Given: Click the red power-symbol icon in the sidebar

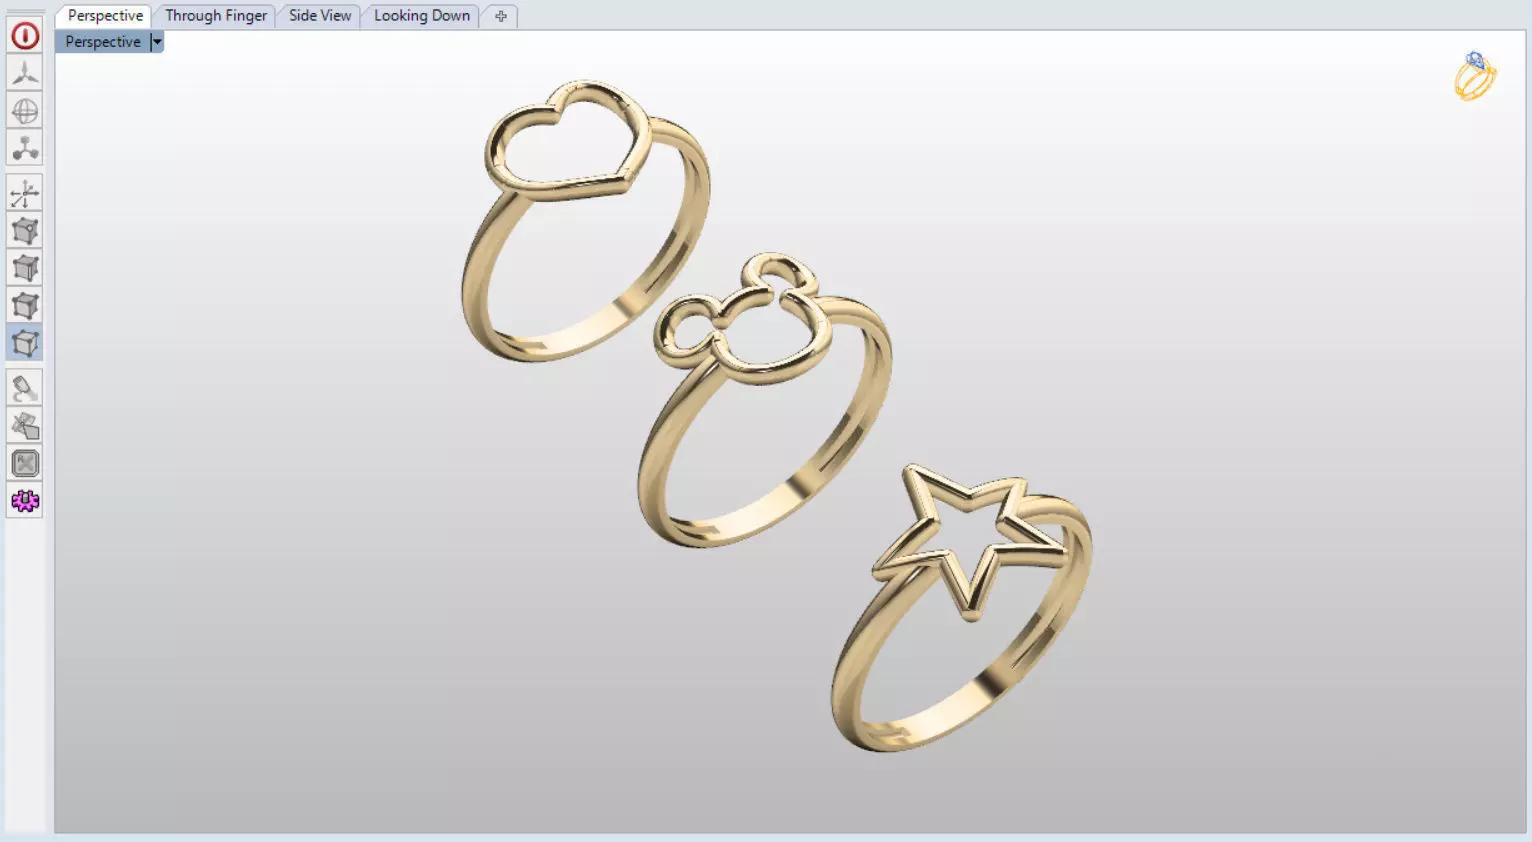Looking at the screenshot, I should (x=25, y=36).
